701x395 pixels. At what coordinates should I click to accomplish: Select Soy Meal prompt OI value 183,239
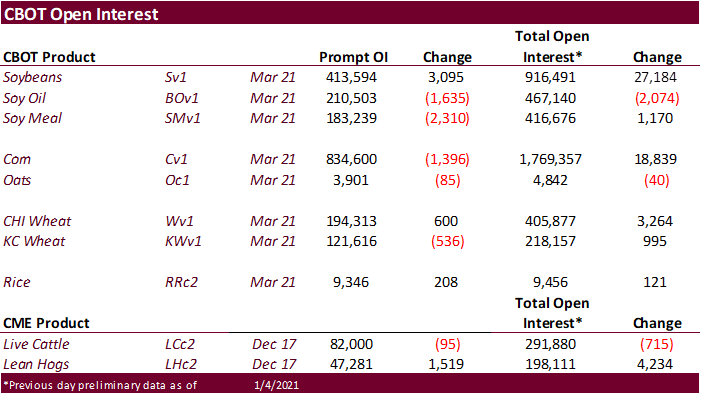(351, 118)
